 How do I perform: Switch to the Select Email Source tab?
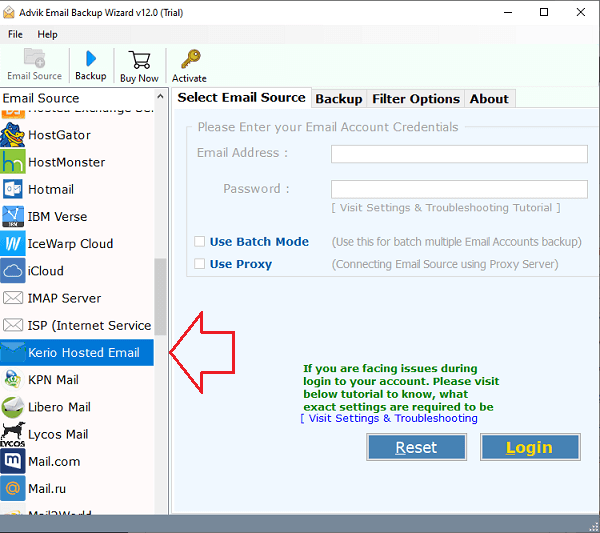pyautogui.click(x=241, y=98)
